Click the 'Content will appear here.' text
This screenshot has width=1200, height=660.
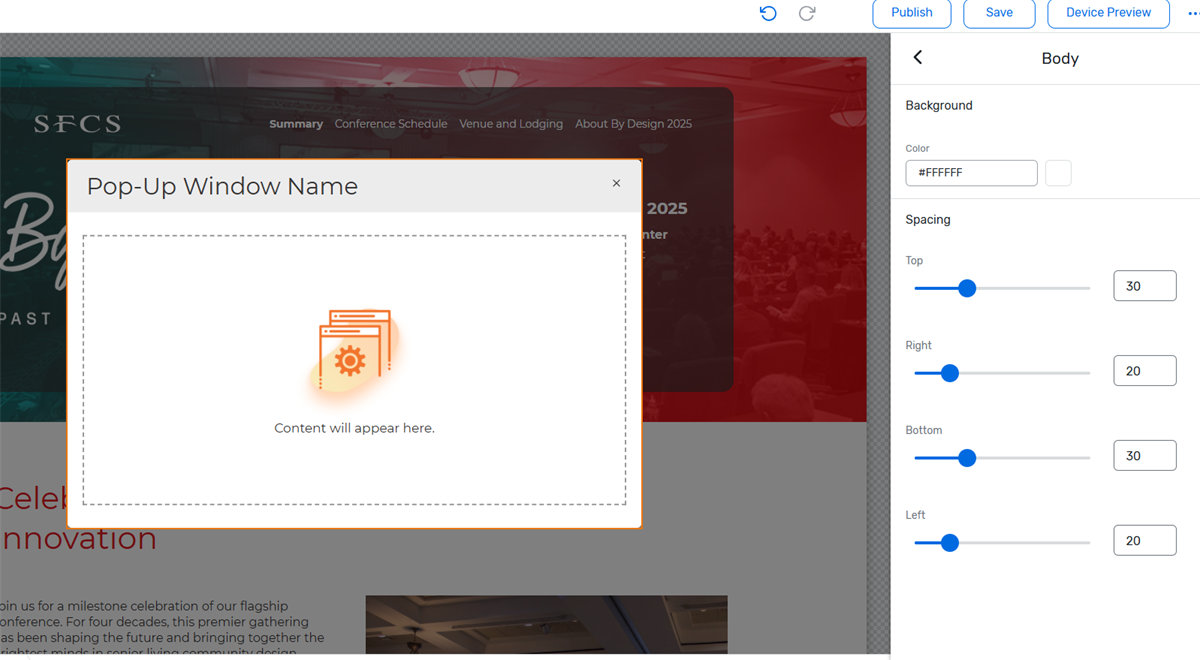[355, 428]
